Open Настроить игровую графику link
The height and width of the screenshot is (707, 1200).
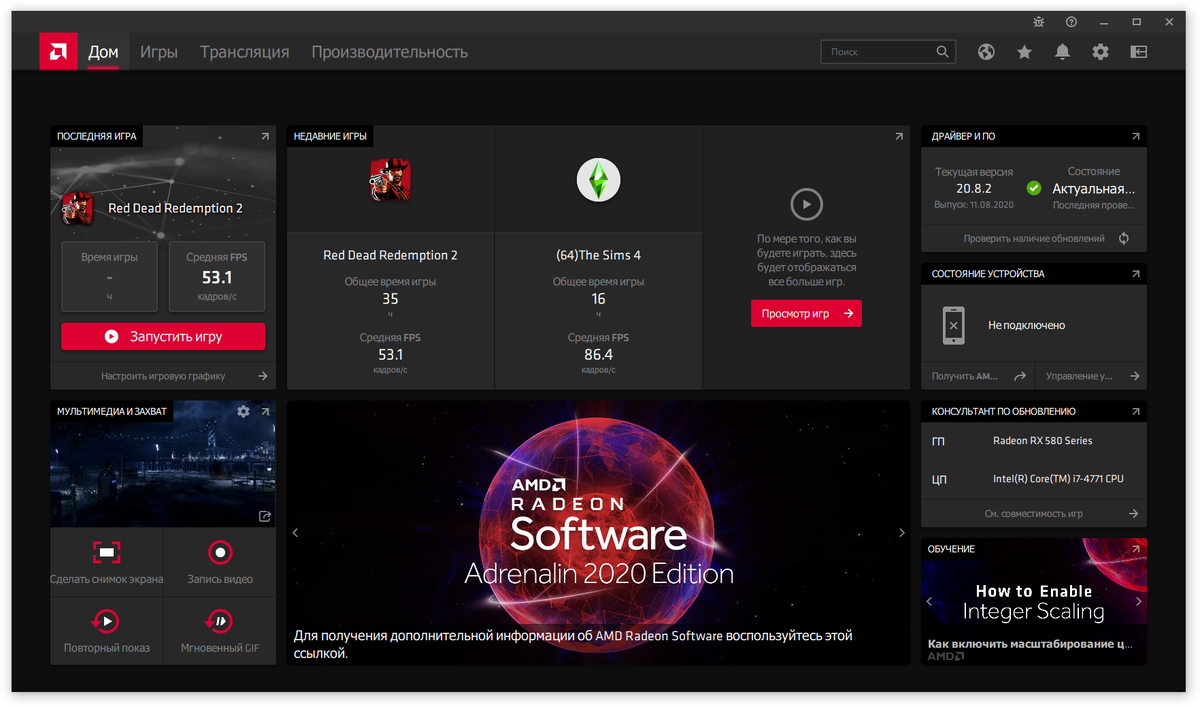click(163, 376)
